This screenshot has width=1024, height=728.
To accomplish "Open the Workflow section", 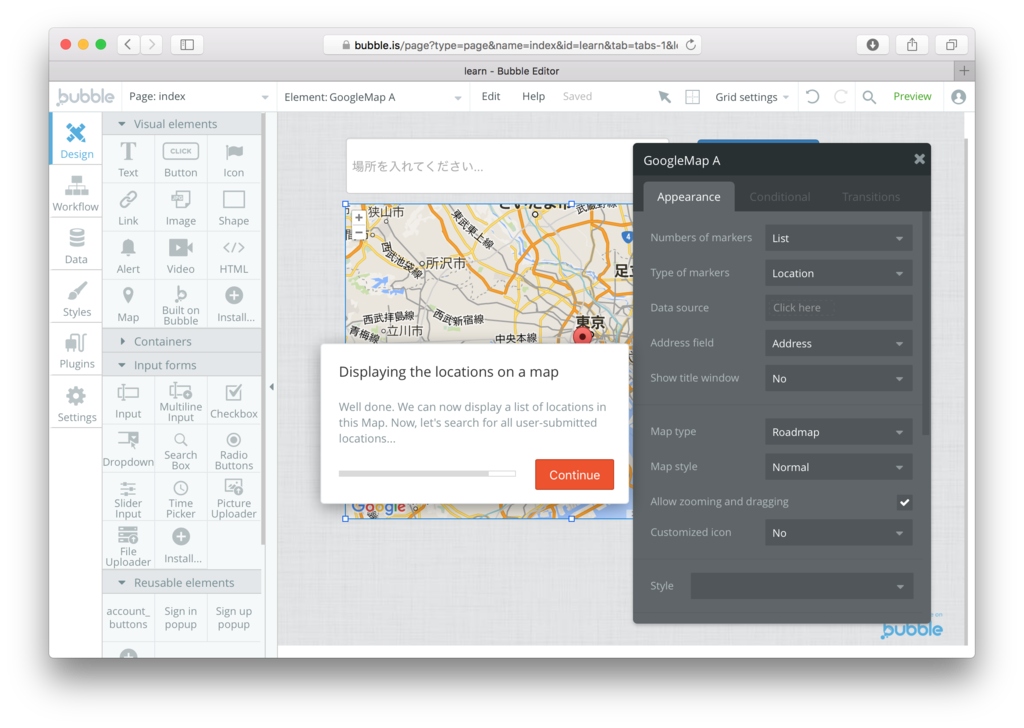I will coord(76,194).
